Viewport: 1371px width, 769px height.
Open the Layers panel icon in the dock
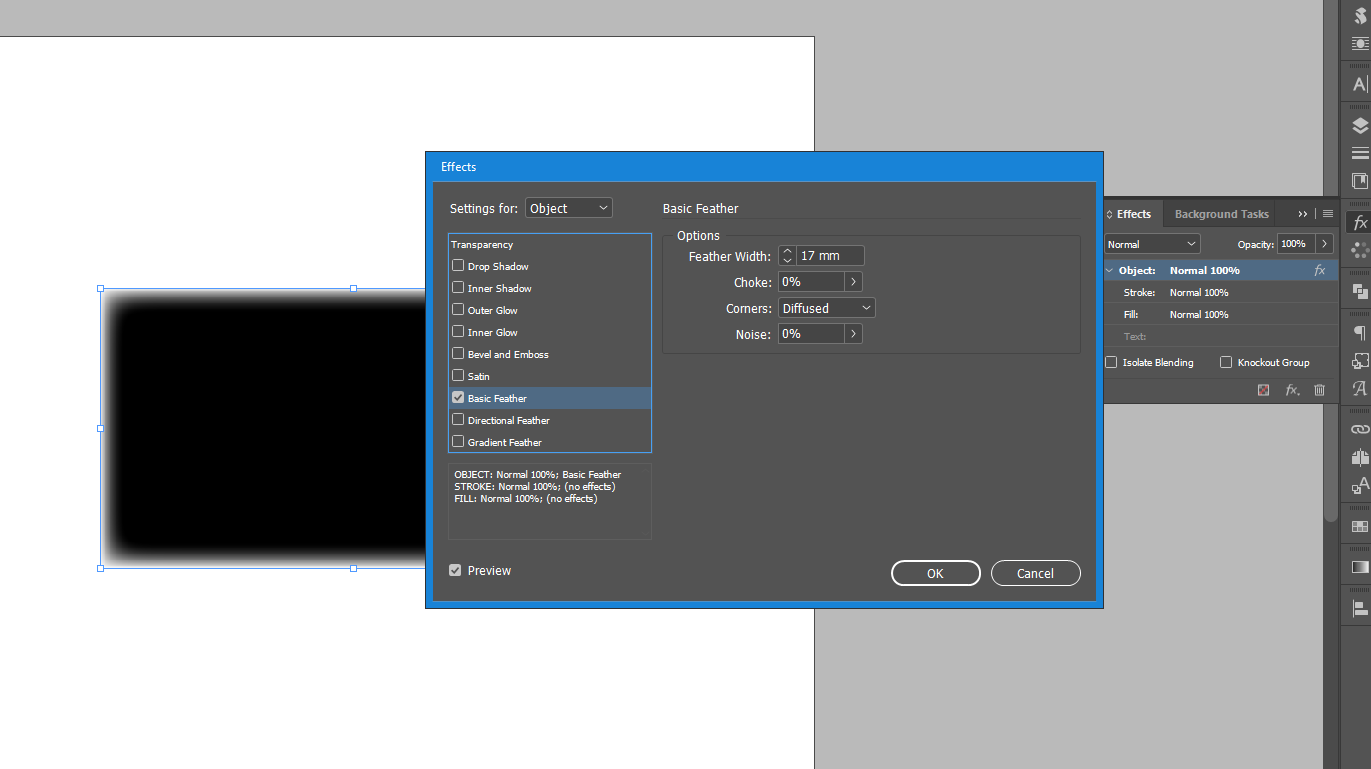pyautogui.click(x=1360, y=126)
